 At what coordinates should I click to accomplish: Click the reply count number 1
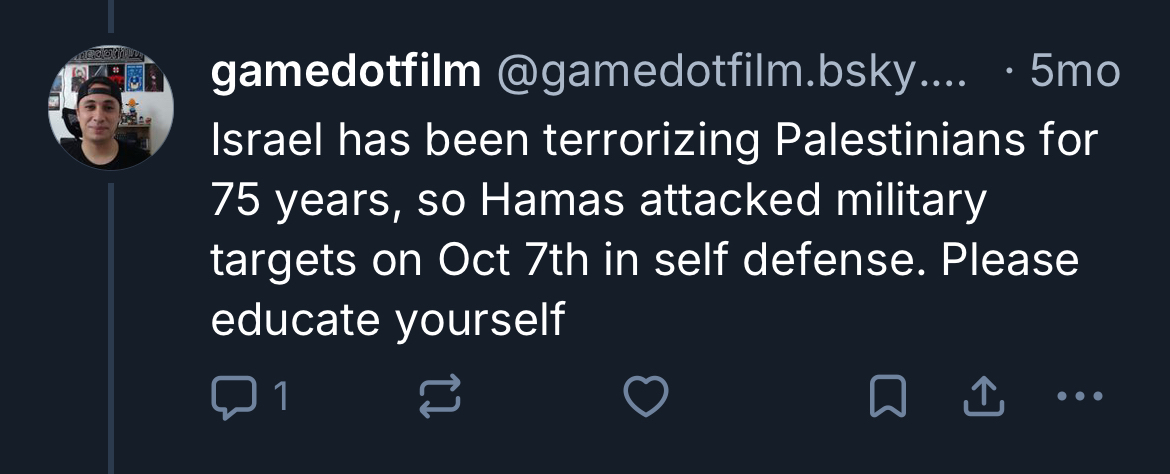(x=281, y=398)
